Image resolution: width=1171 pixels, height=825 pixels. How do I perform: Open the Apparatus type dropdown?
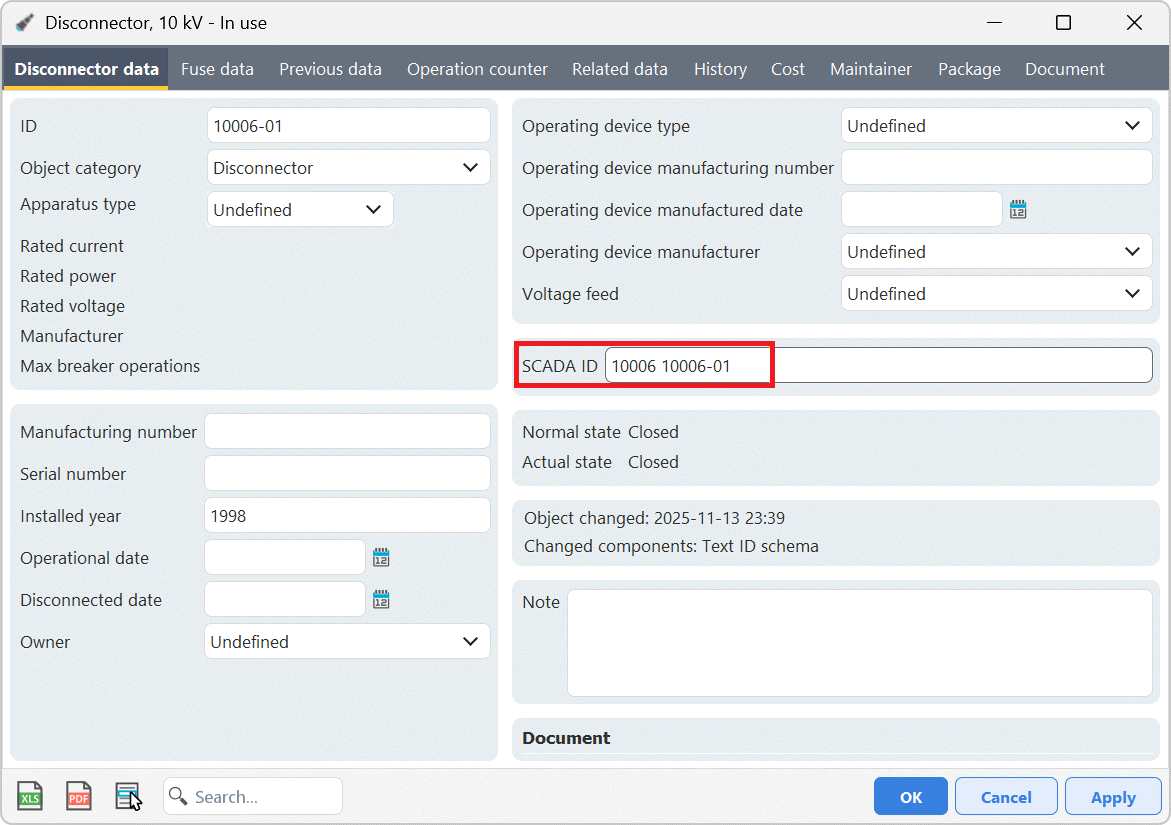pyautogui.click(x=373, y=210)
